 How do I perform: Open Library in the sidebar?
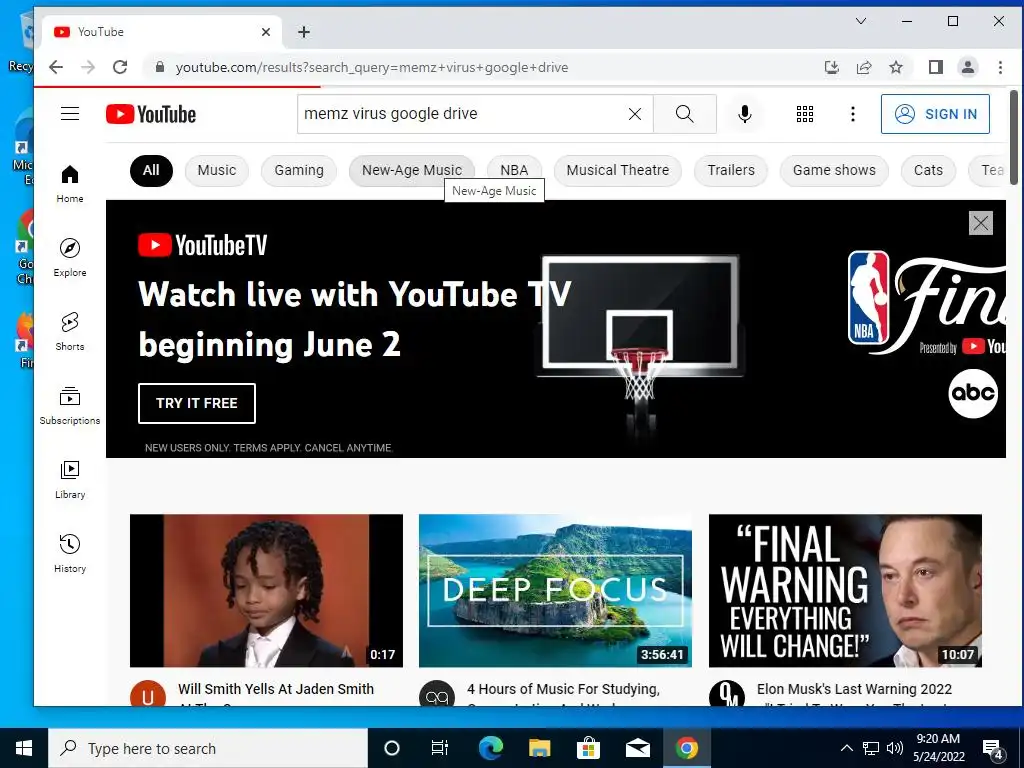point(70,480)
